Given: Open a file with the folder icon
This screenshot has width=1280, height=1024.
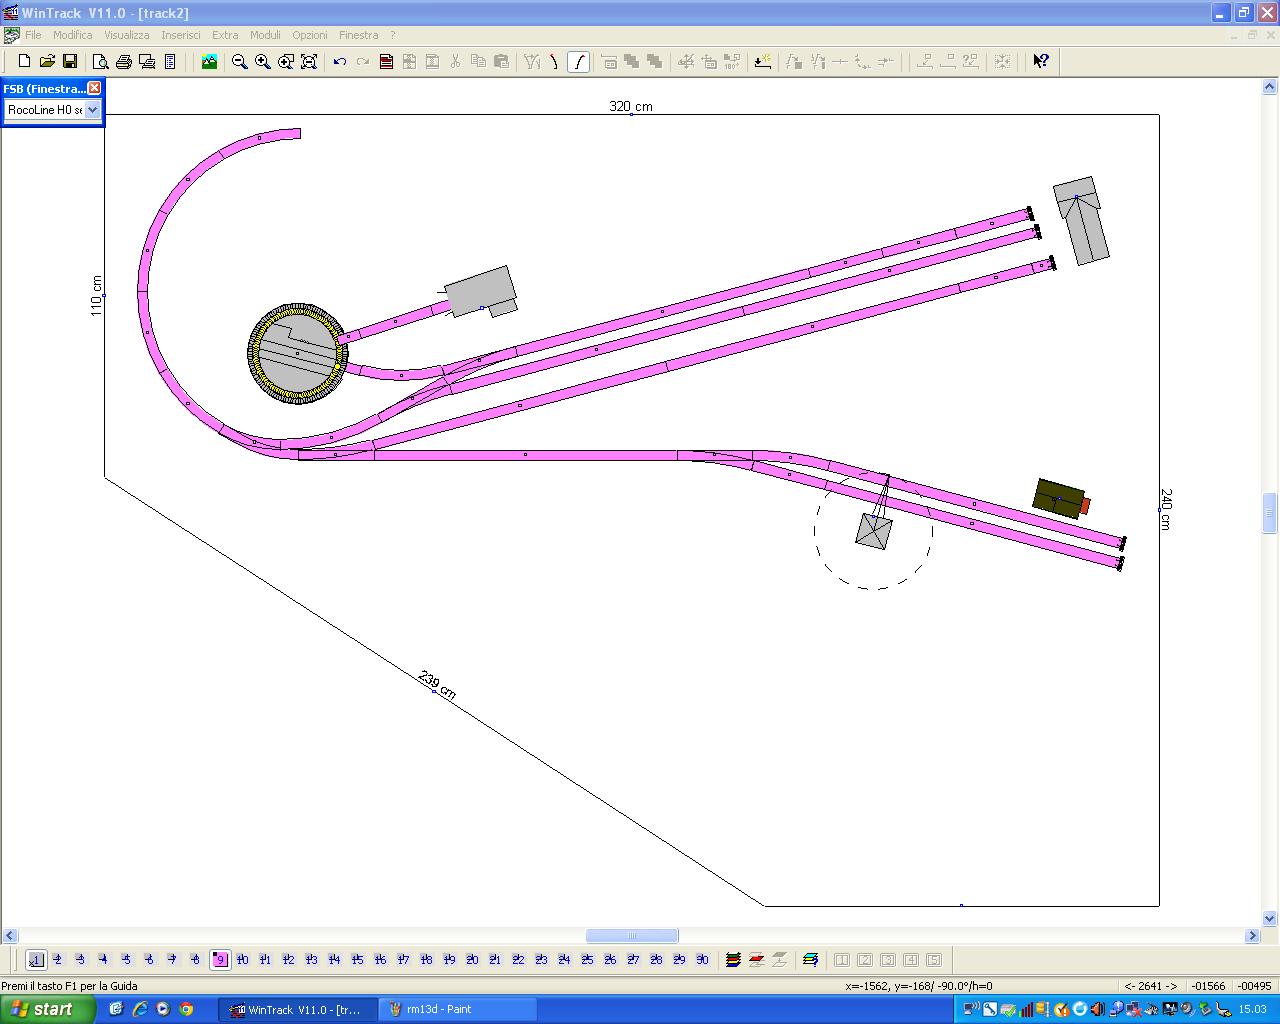Looking at the screenshot, I should (x=47, y=61).
